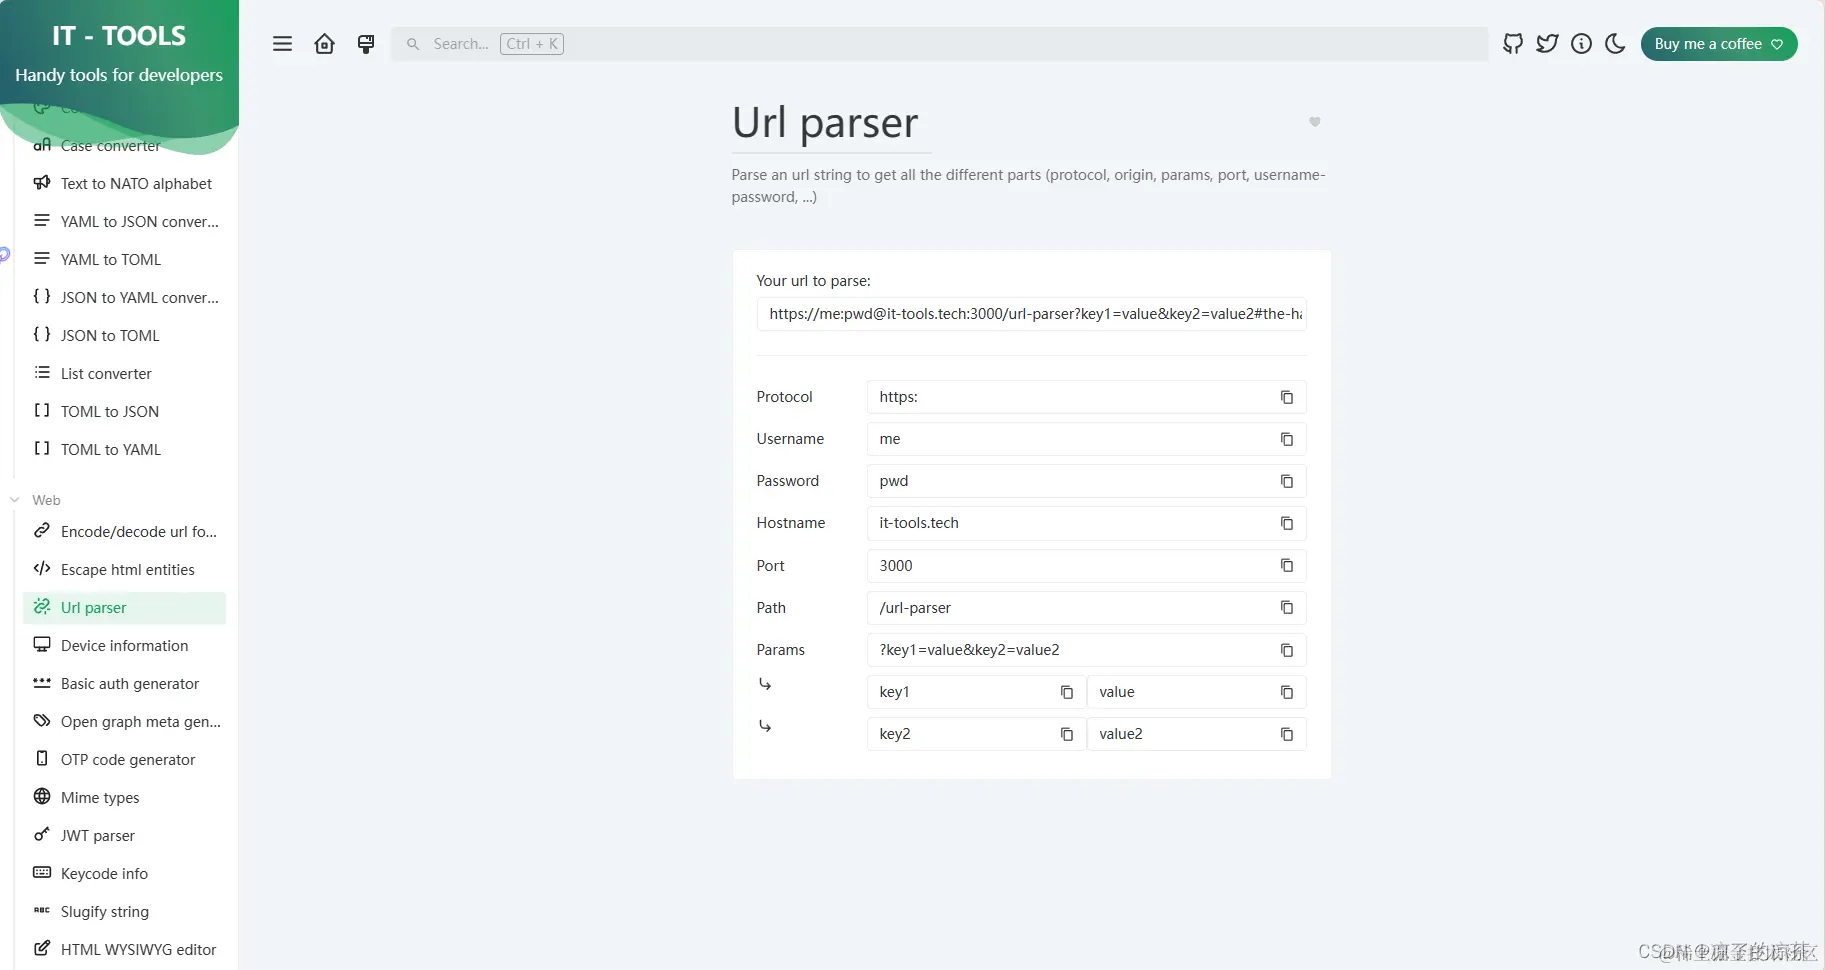Viewport: 1825px width, 970px height.
Task: Copy the Username value
Action: pyautogui.click(x=1287, y=439)
